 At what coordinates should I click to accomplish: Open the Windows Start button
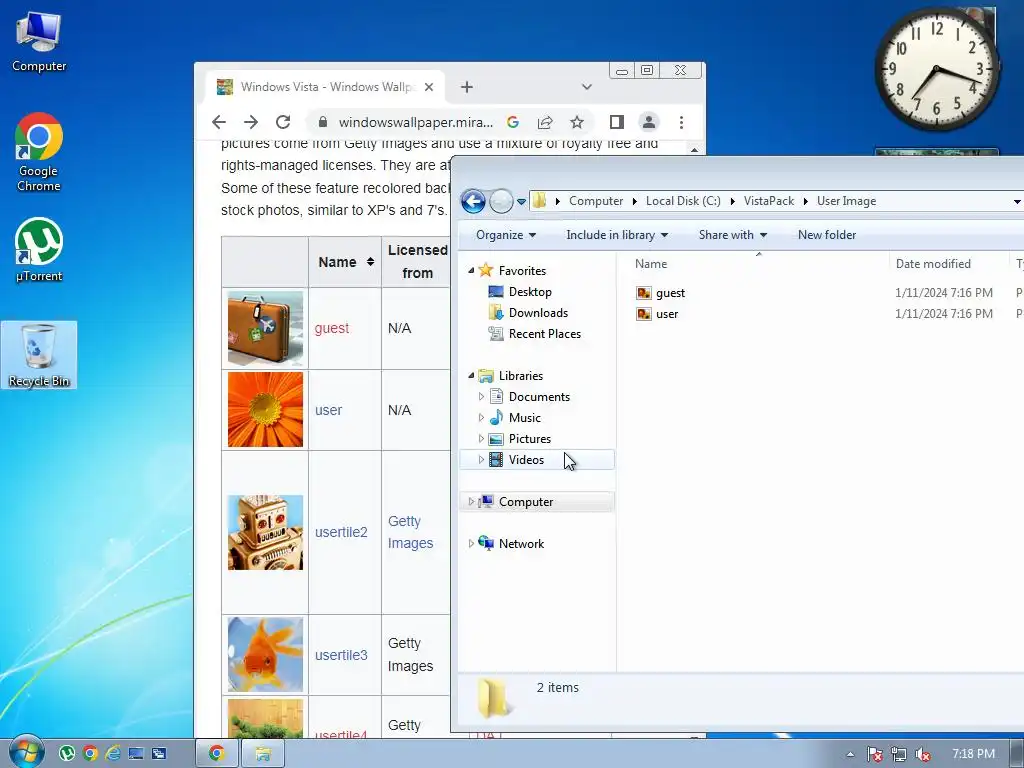[26, 752]
